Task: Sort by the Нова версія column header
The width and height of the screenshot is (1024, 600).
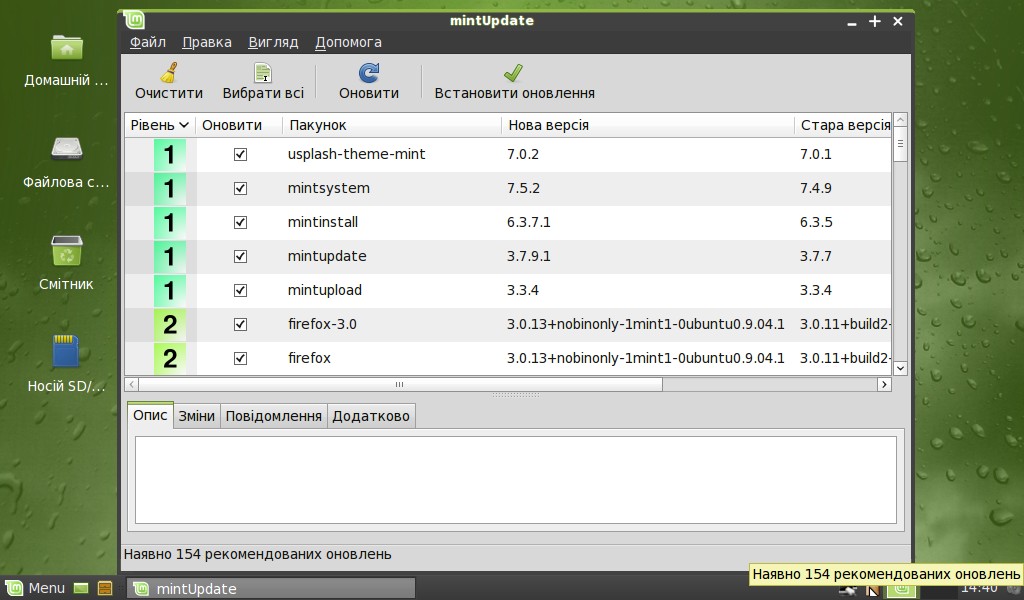Action: click(647, 125)
